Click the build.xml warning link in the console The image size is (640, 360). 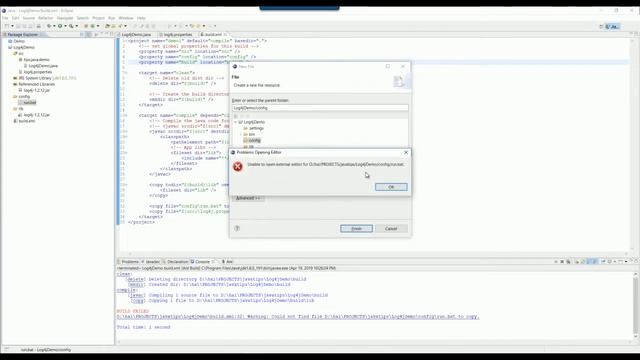pyautogui.click(x=298, y=316)
